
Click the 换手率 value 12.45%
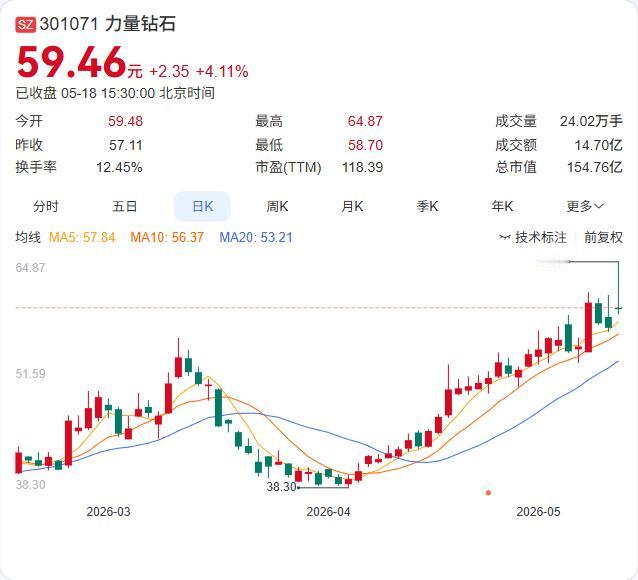coord(119,167)
